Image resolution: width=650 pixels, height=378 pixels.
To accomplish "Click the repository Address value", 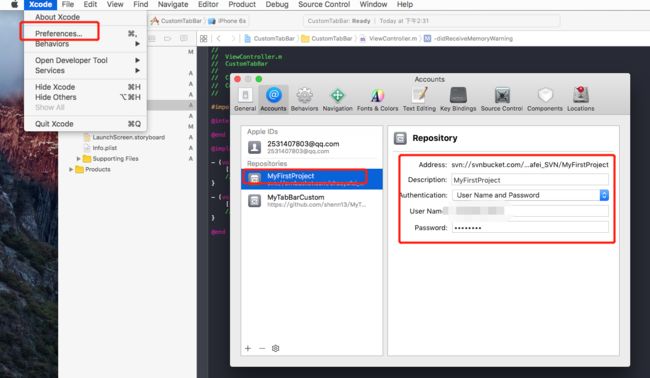I will click(x=530, y=165).
